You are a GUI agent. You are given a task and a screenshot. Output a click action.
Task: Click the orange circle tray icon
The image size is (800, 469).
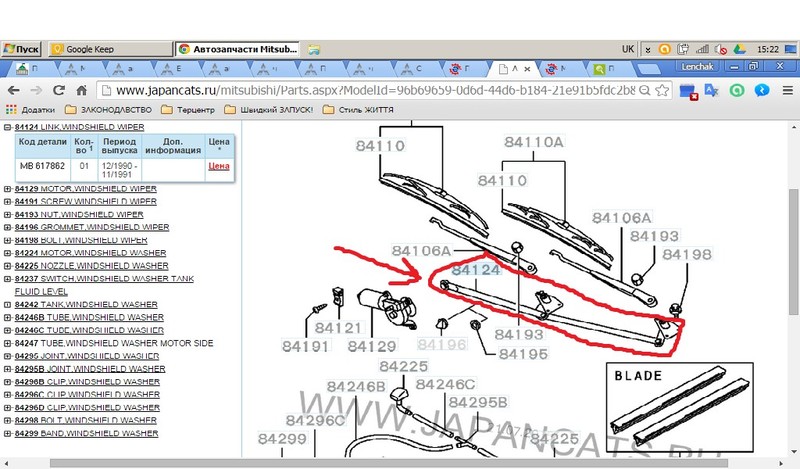(x=664, y=49)
